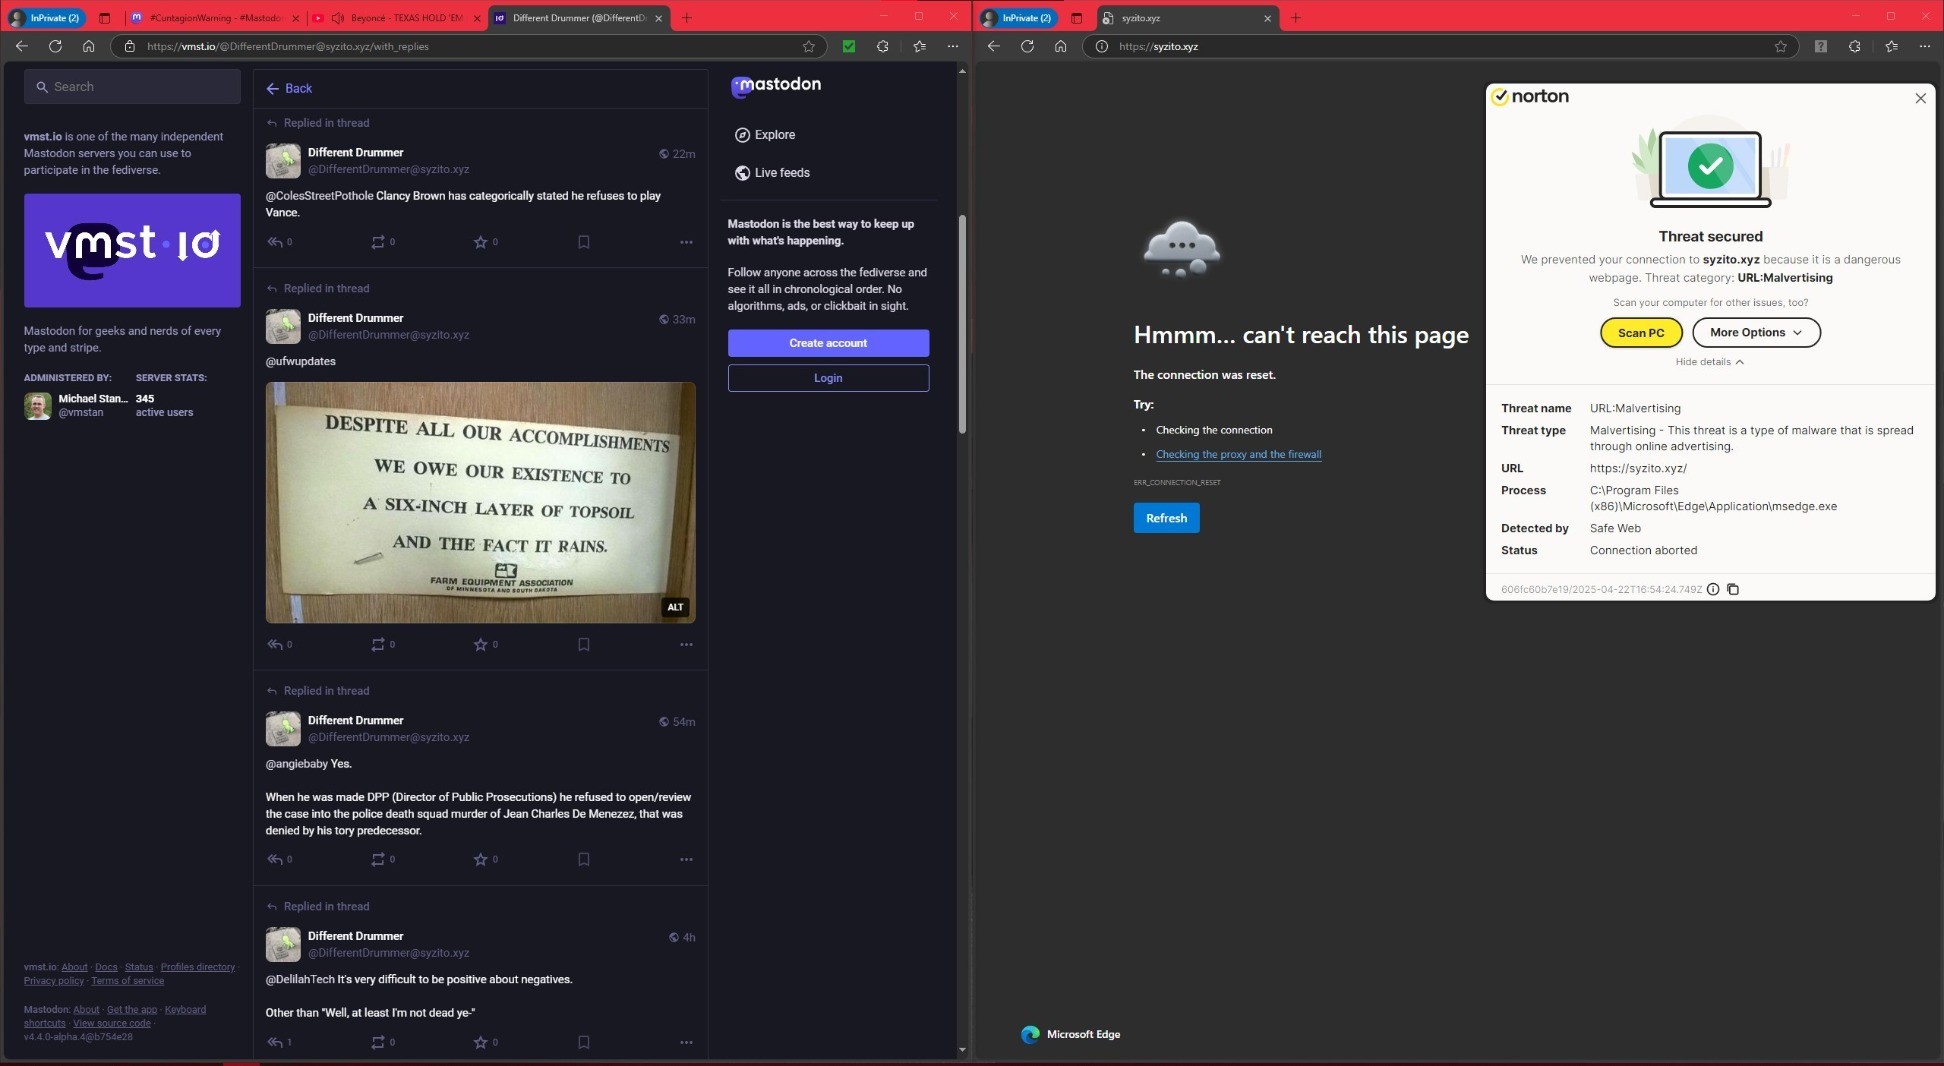Open Settings and more in left Edge window
Viewport: 1944px width, 1066px height.
[952, 46]
